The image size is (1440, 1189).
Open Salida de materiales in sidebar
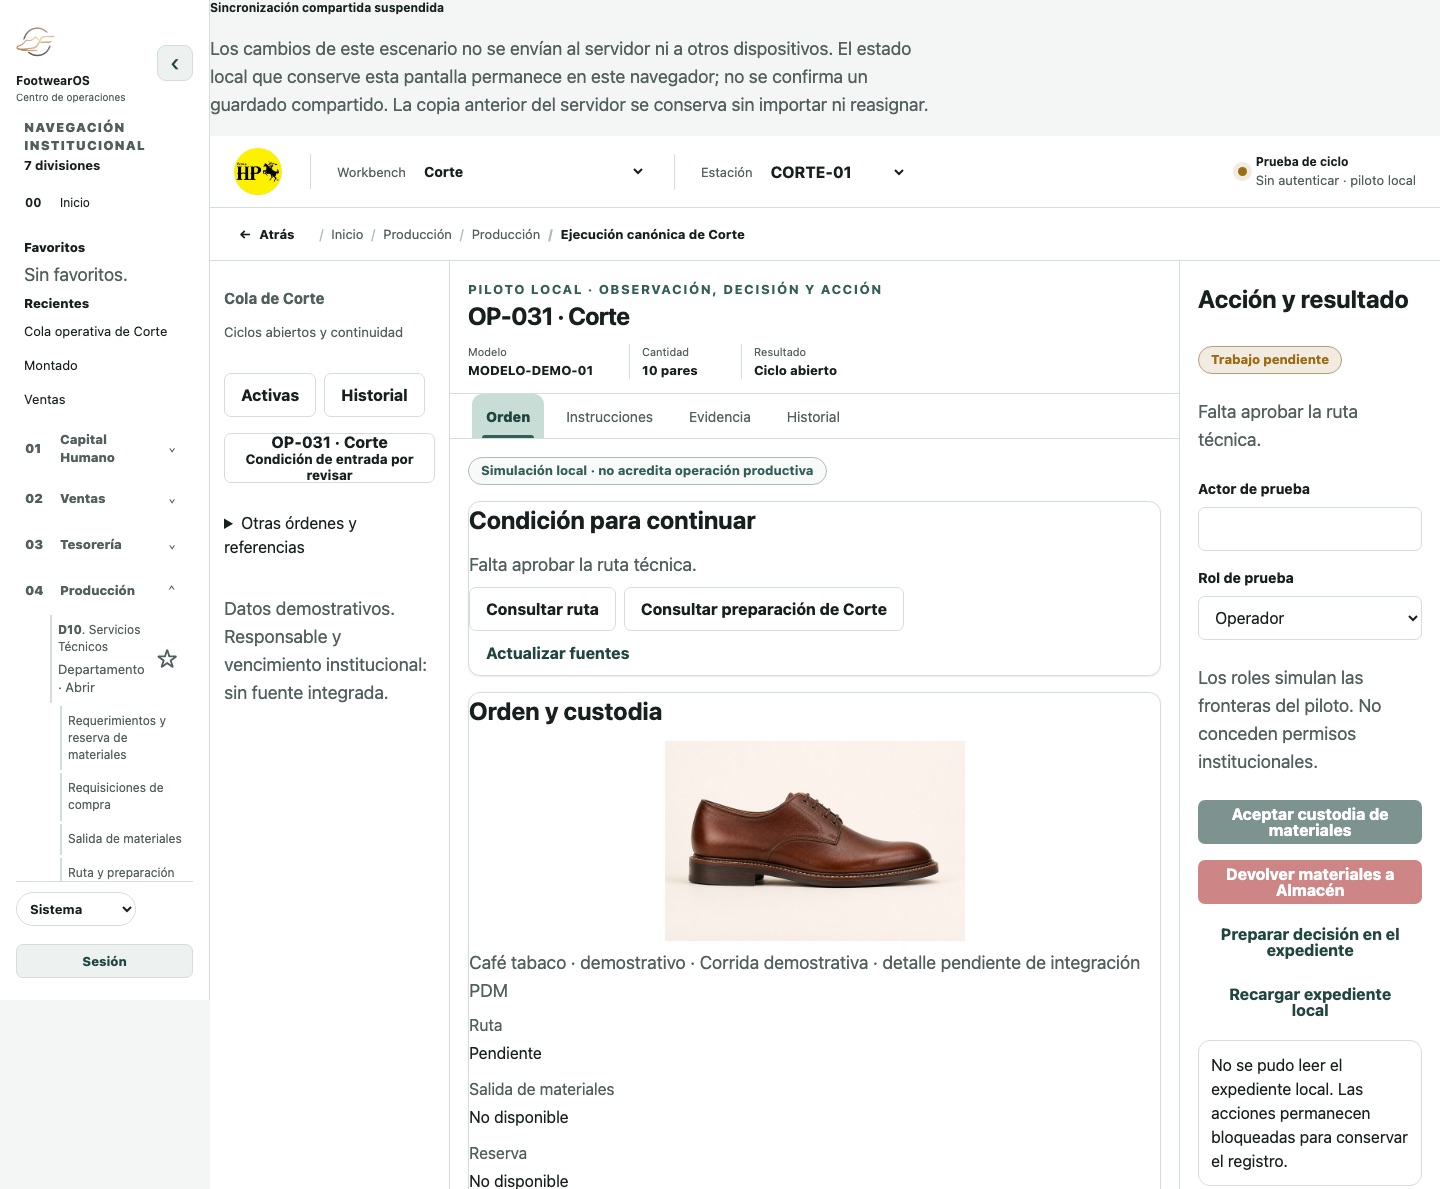click(x=125, y=838)
